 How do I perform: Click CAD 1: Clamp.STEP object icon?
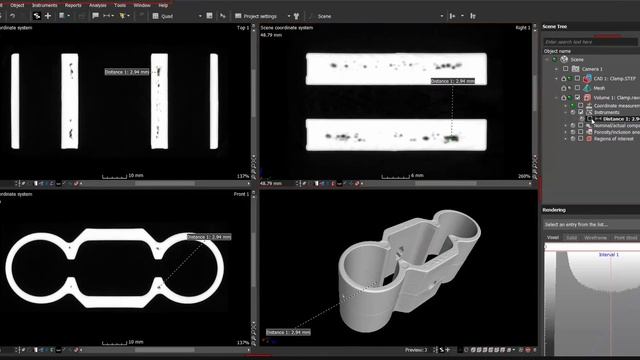tap(587, 78)
